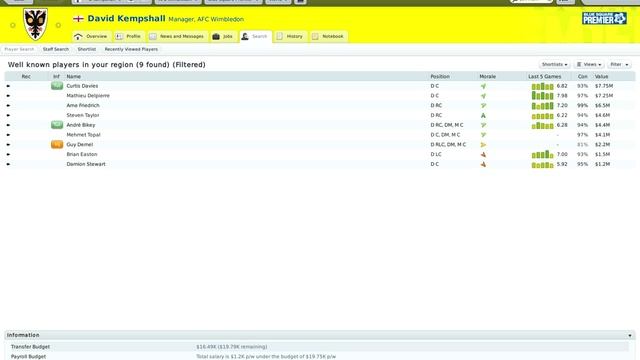Sort by the Morale column header
The width and height of the screenshot is (640, 360).
pos(487,77)
